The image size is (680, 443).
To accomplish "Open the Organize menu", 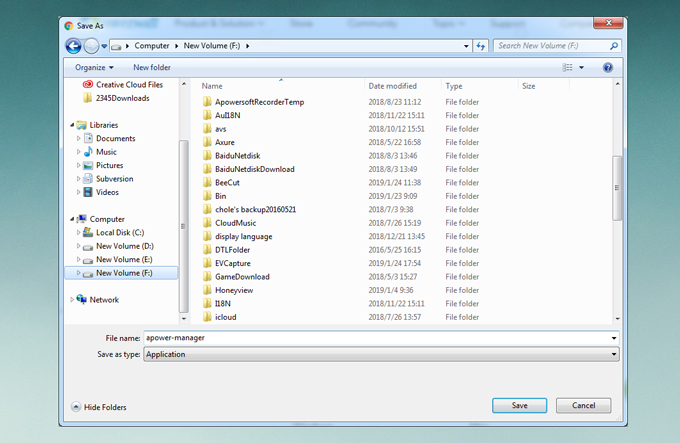I will [x=94, y=67].
